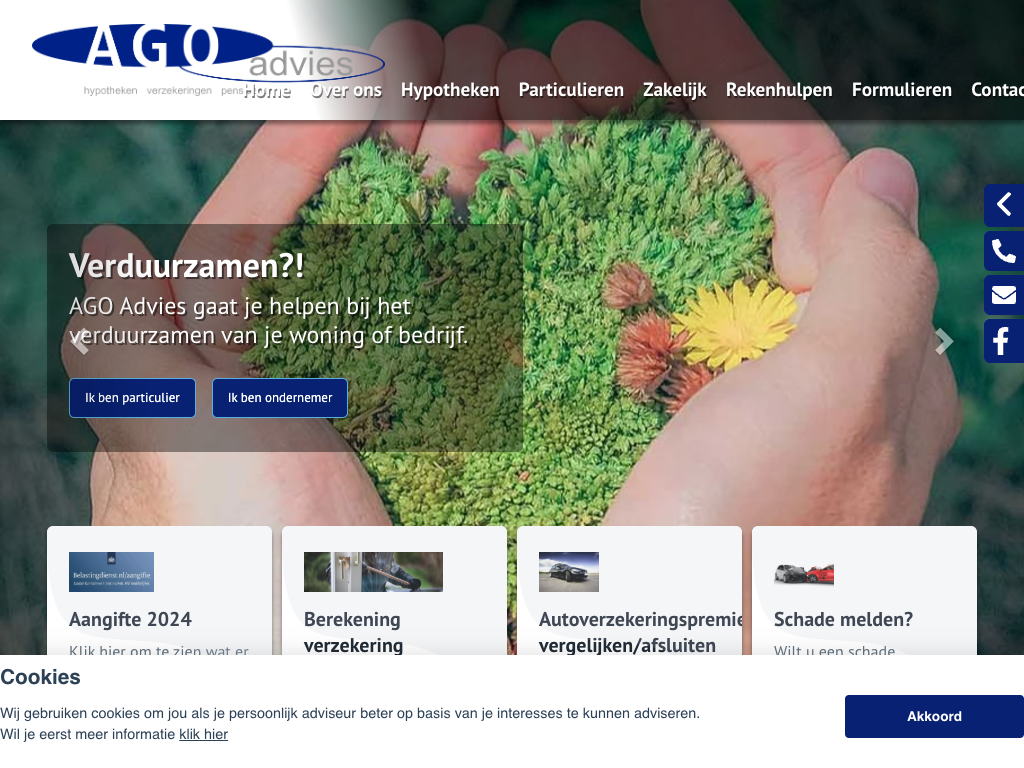Click the car image on Autoverzekeringspremie card

568,572
